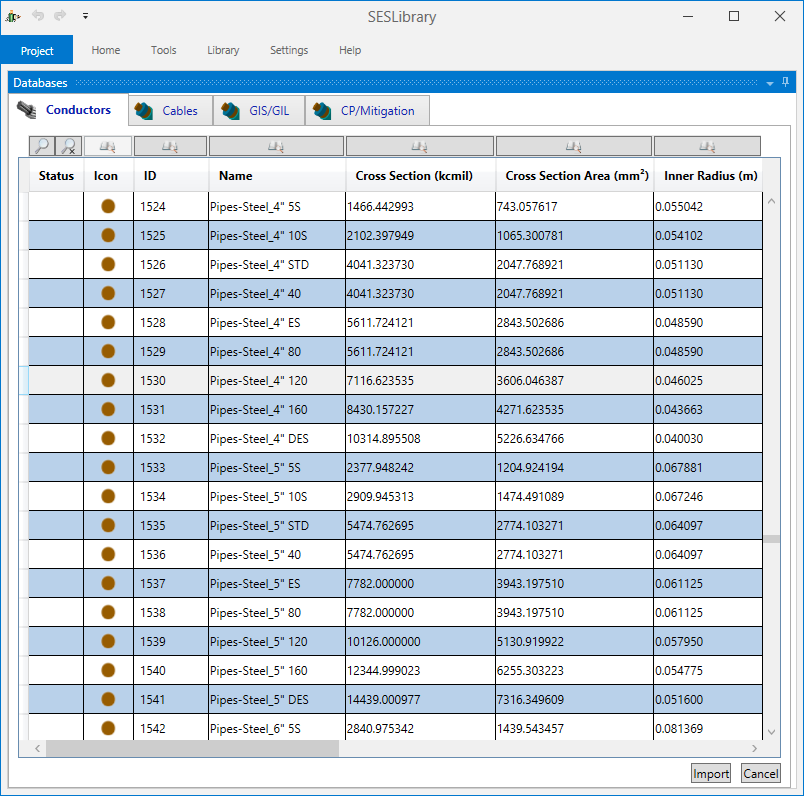Click inner radius value 0.081369
The width and height of the screenshot is (804, 796).
(x=708, y=728)
